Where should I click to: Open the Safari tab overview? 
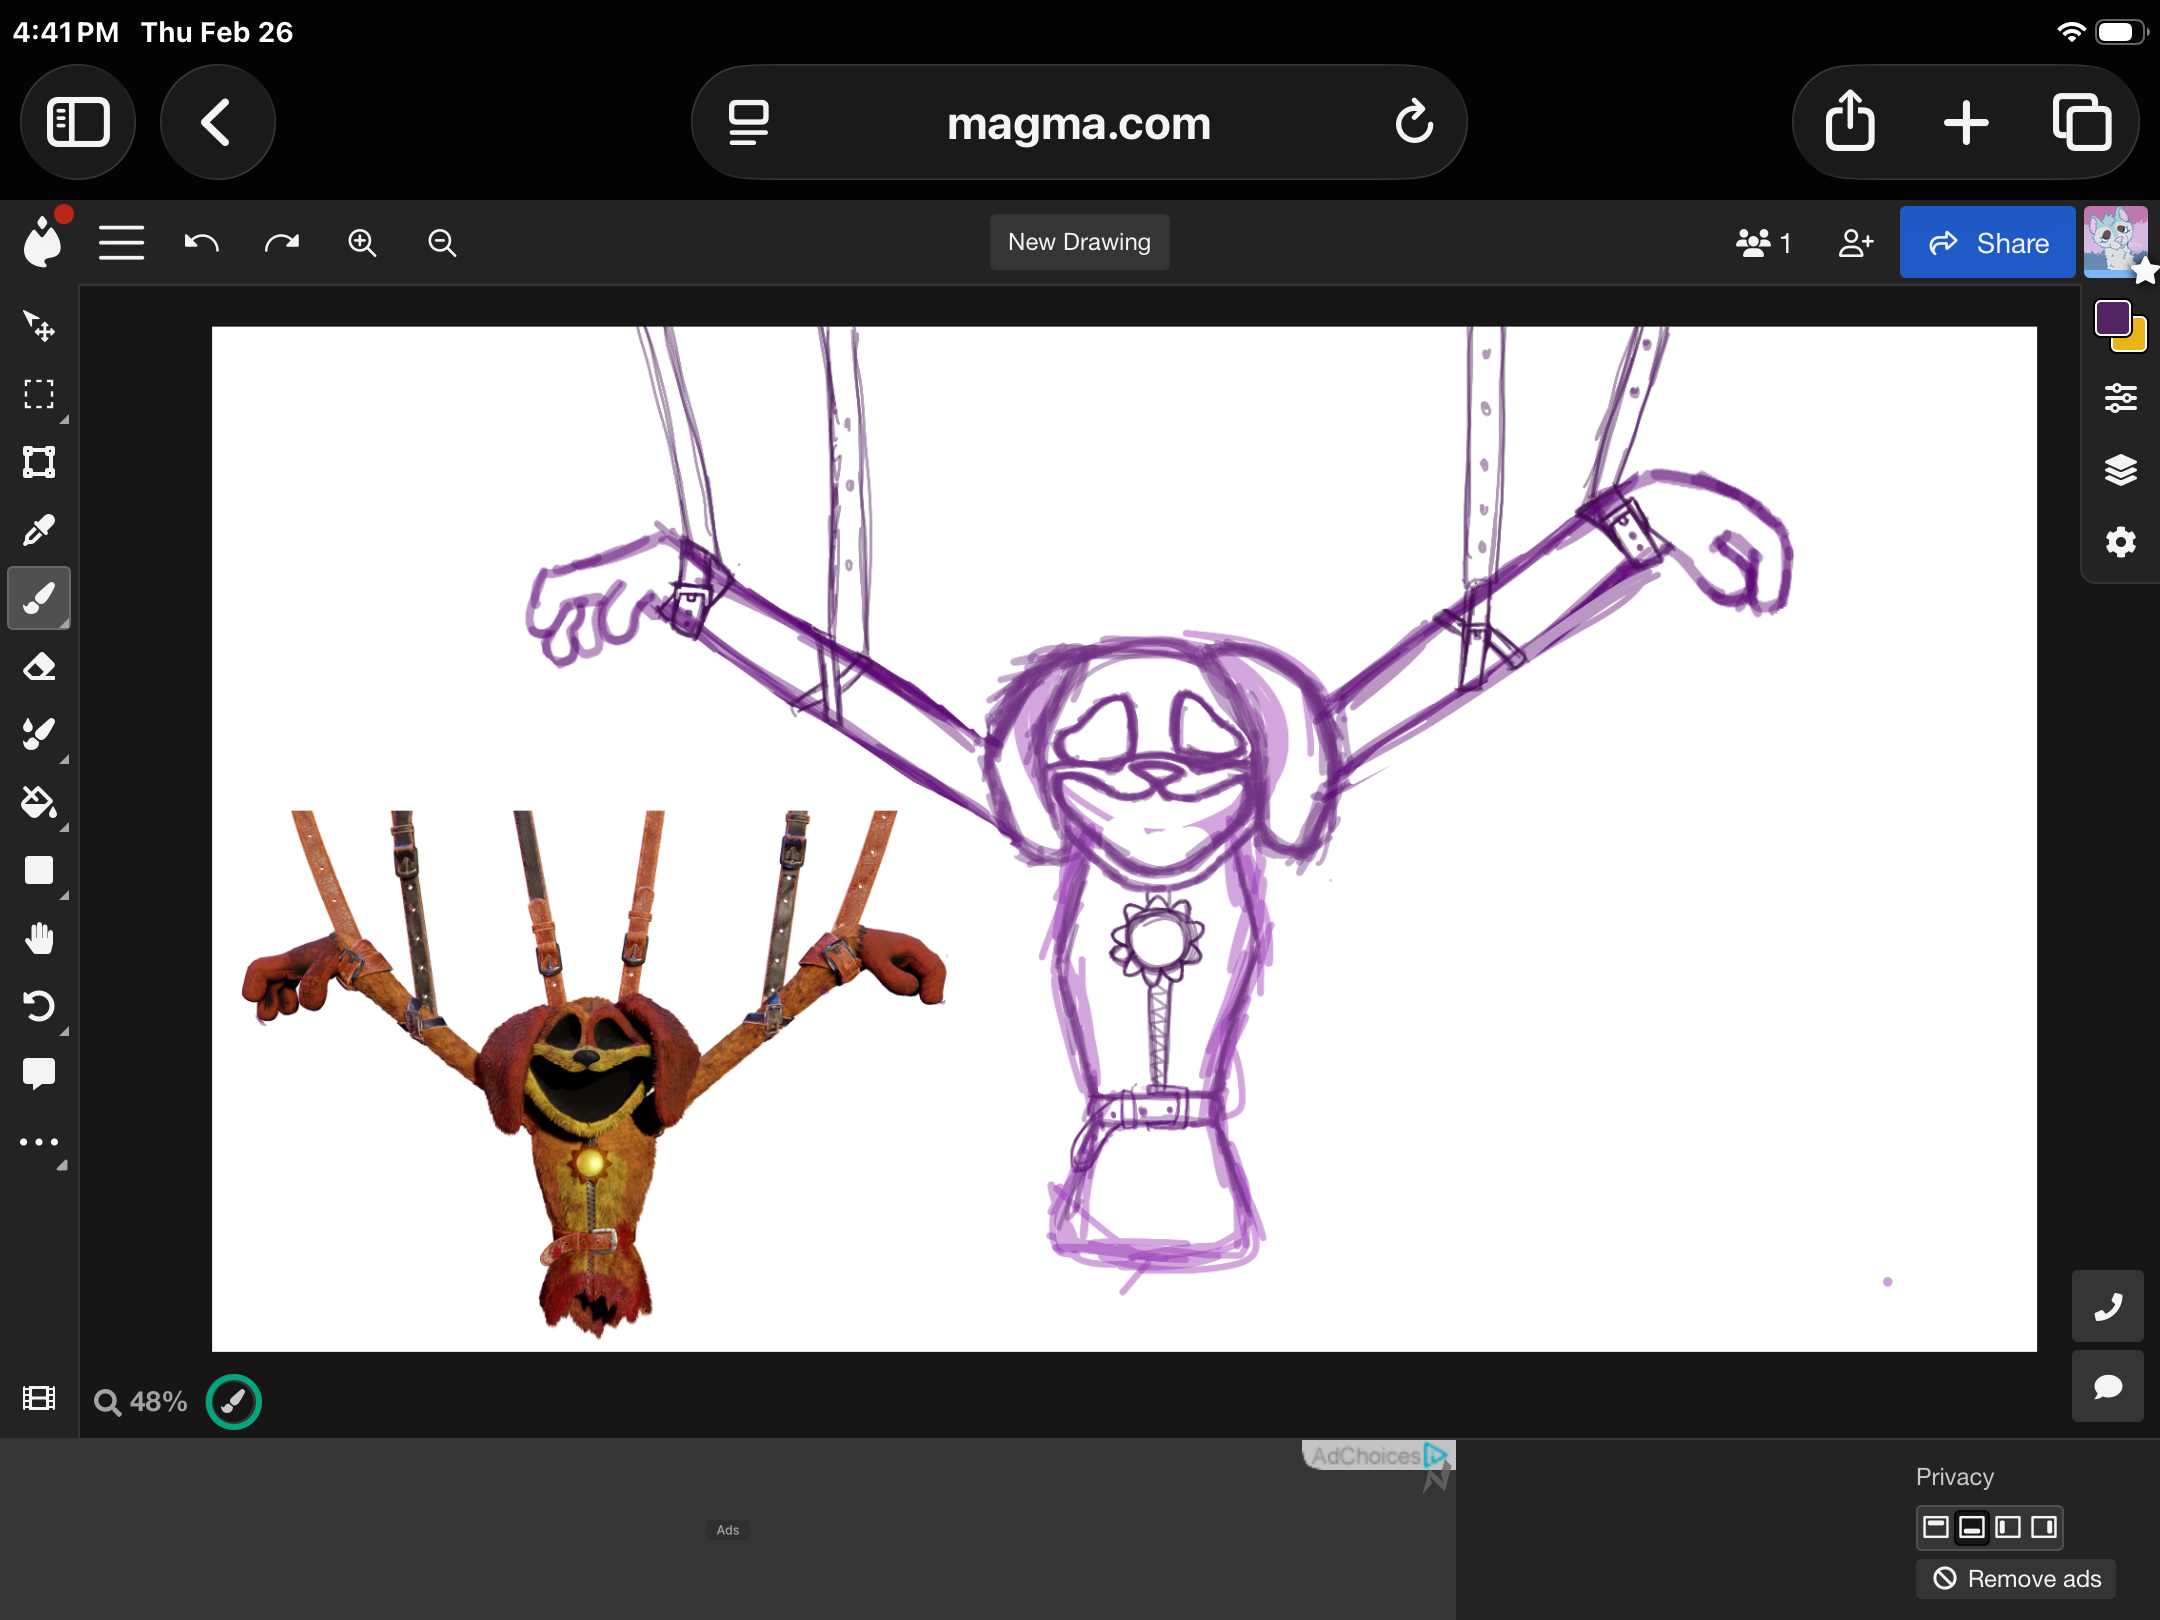coord(2084,122)
